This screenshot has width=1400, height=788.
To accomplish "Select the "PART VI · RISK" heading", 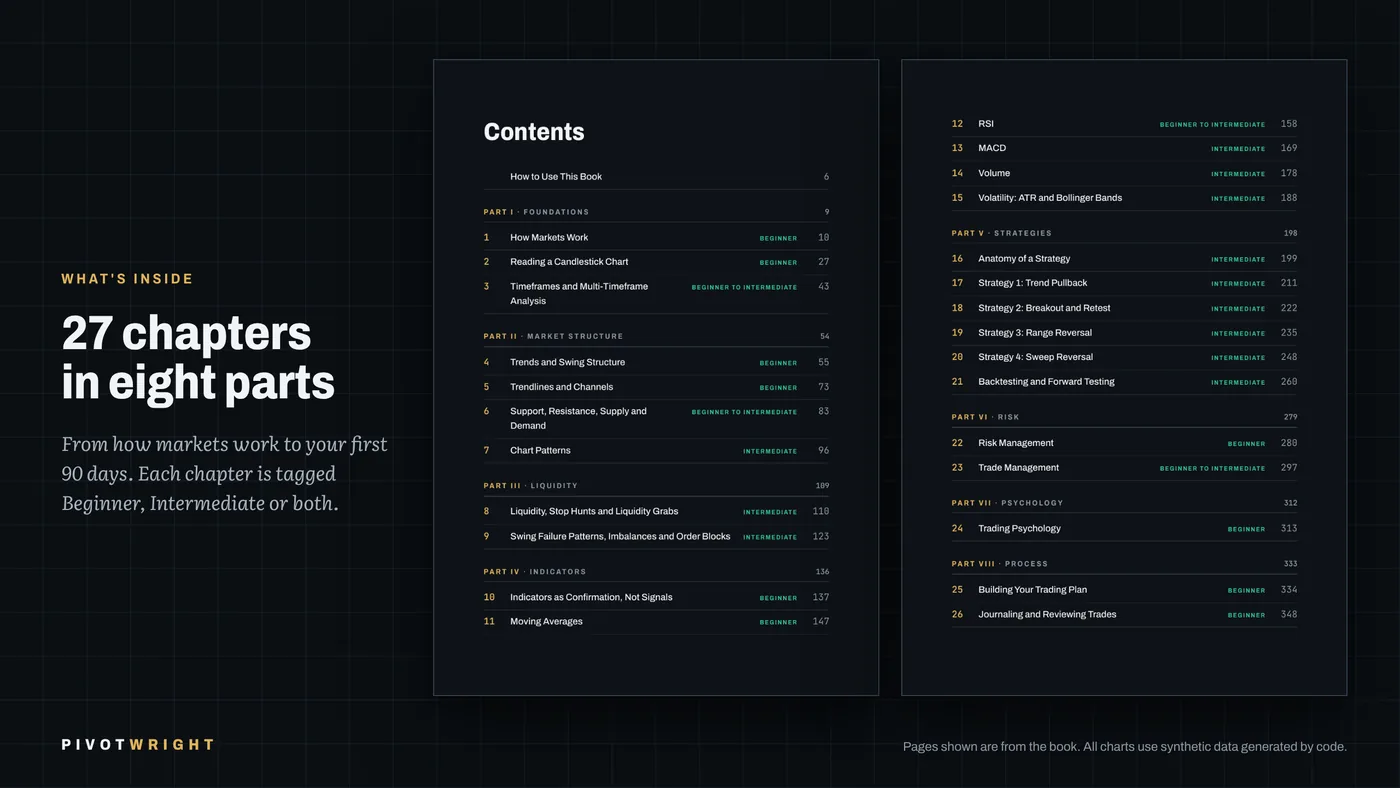I will (985, 417).
